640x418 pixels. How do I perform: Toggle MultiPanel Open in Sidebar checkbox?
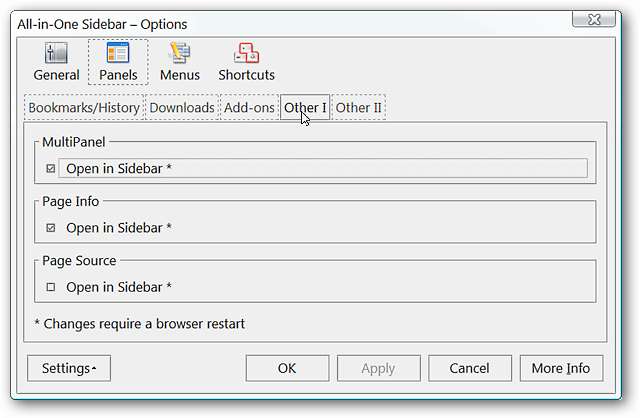tap(51, 169)
